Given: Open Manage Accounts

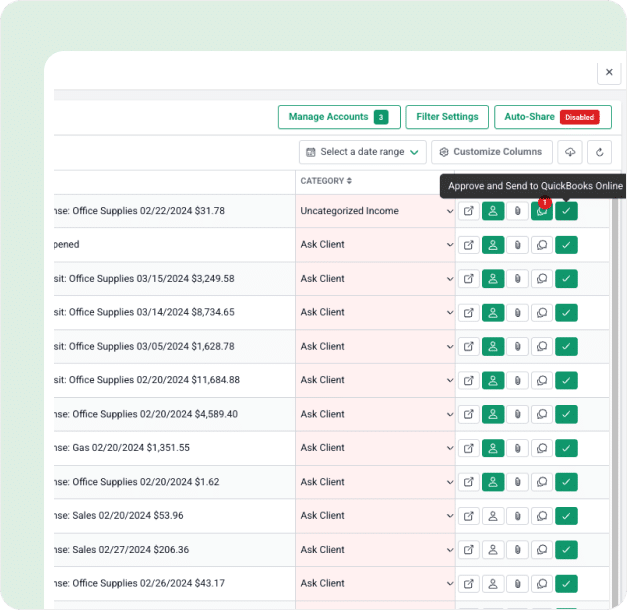Looking at the screenshot, I should pos(339,117).
